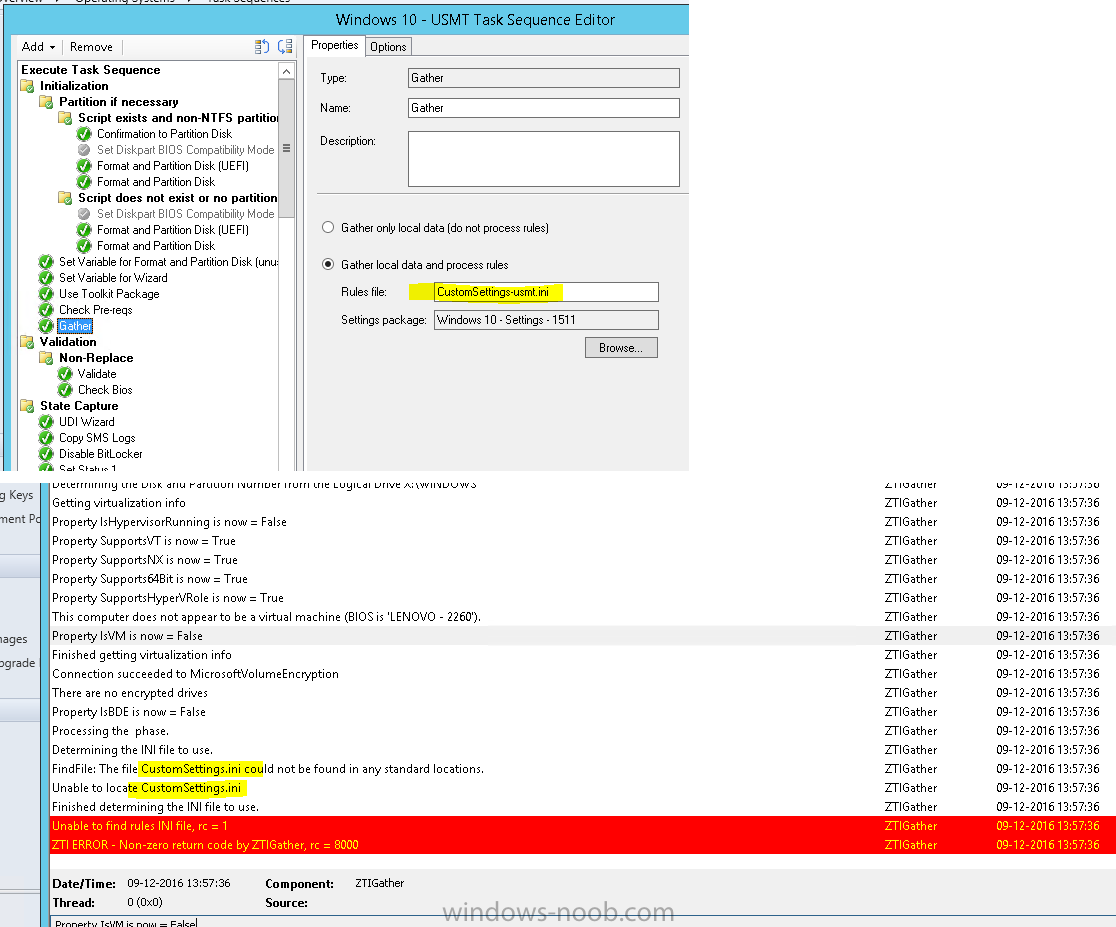Click the 'Check Bios' step check icon
The image size is (1116, 927).
[65, 390]
